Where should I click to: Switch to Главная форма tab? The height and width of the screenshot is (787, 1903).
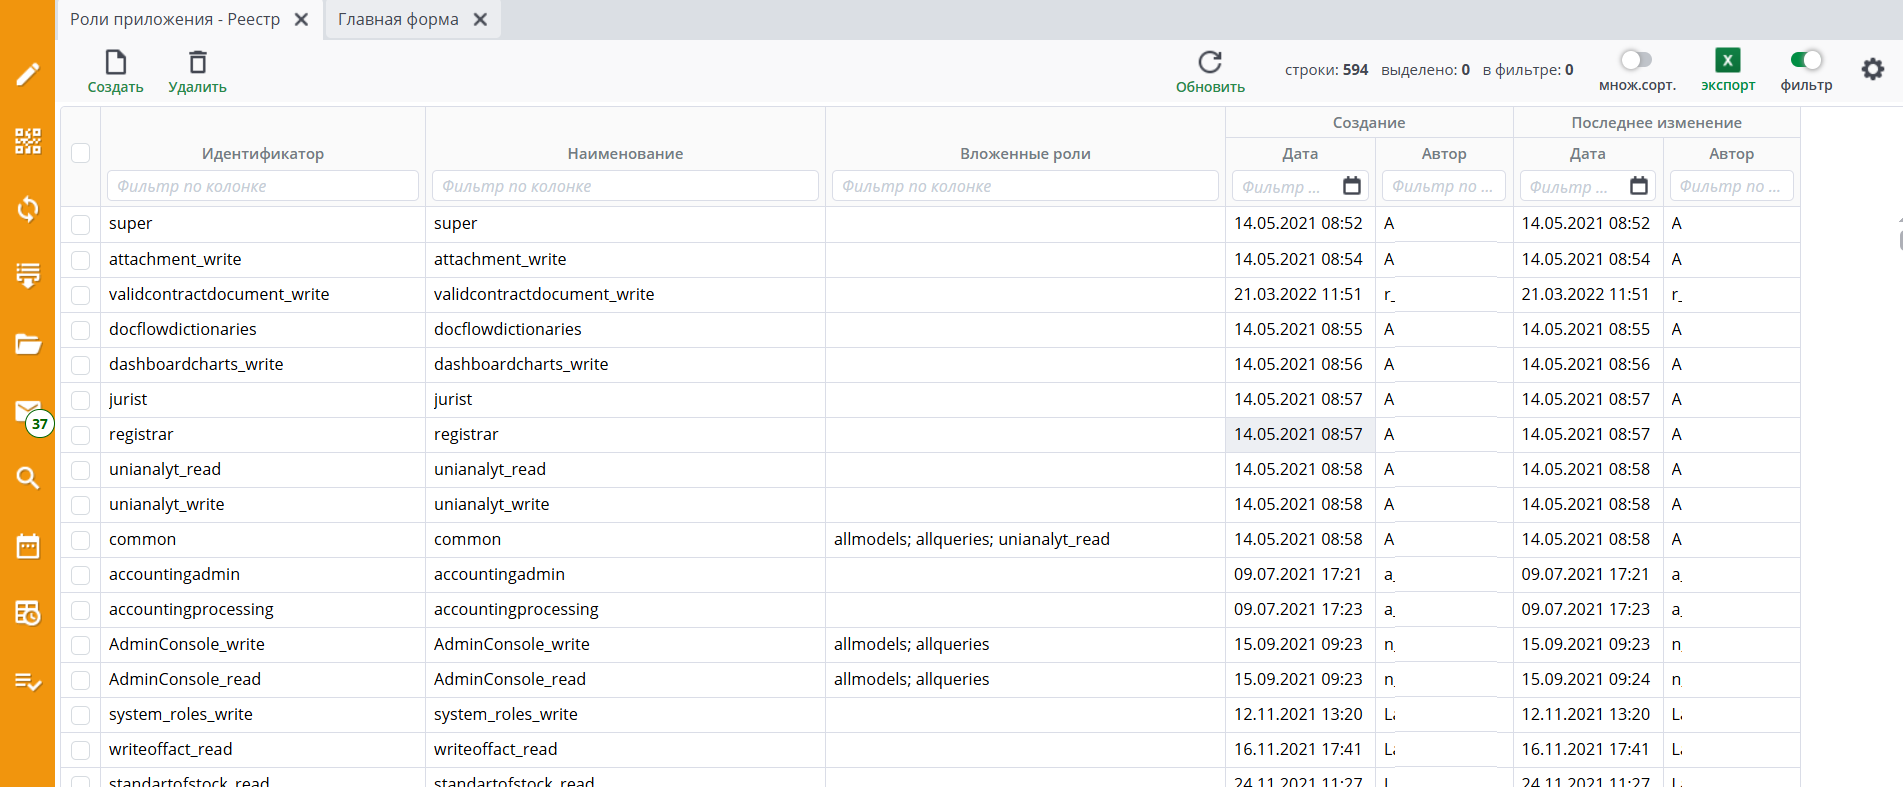coord(398,20)
